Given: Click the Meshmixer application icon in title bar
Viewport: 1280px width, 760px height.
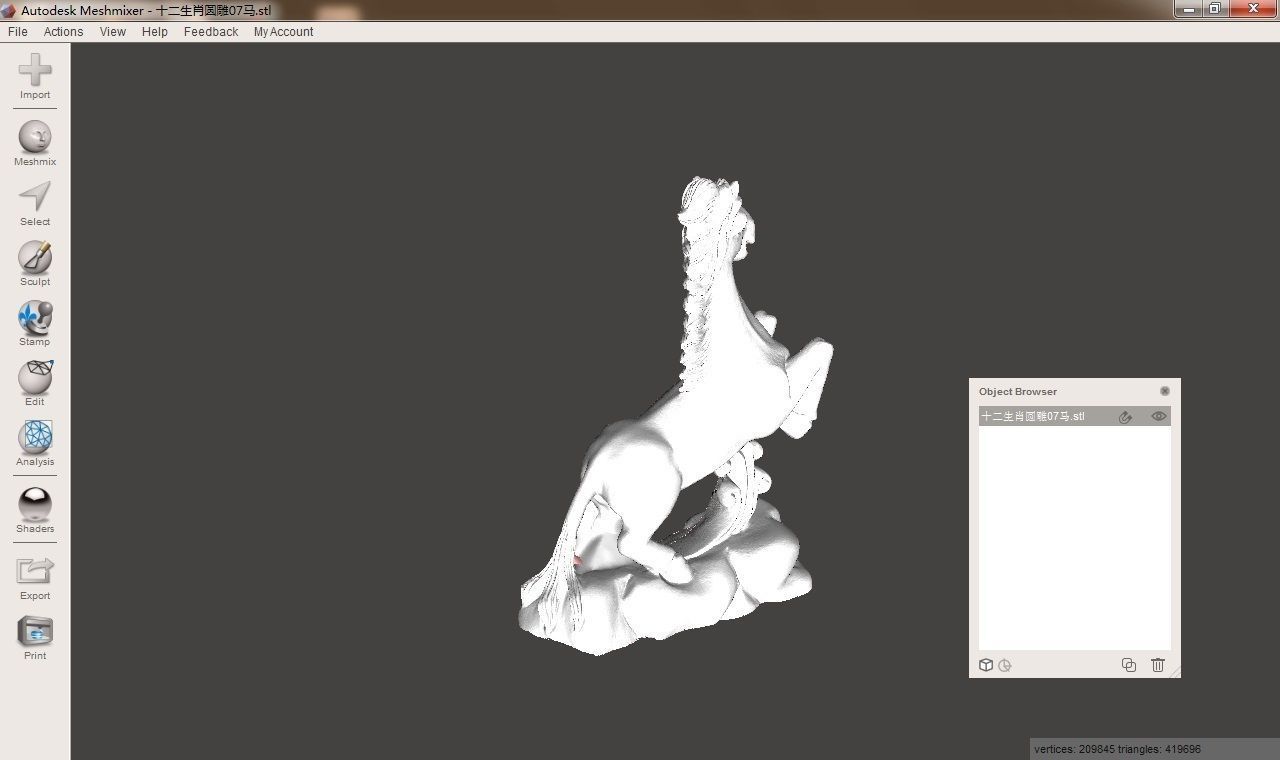Looking at the screenshot, I should coord(9,10).
